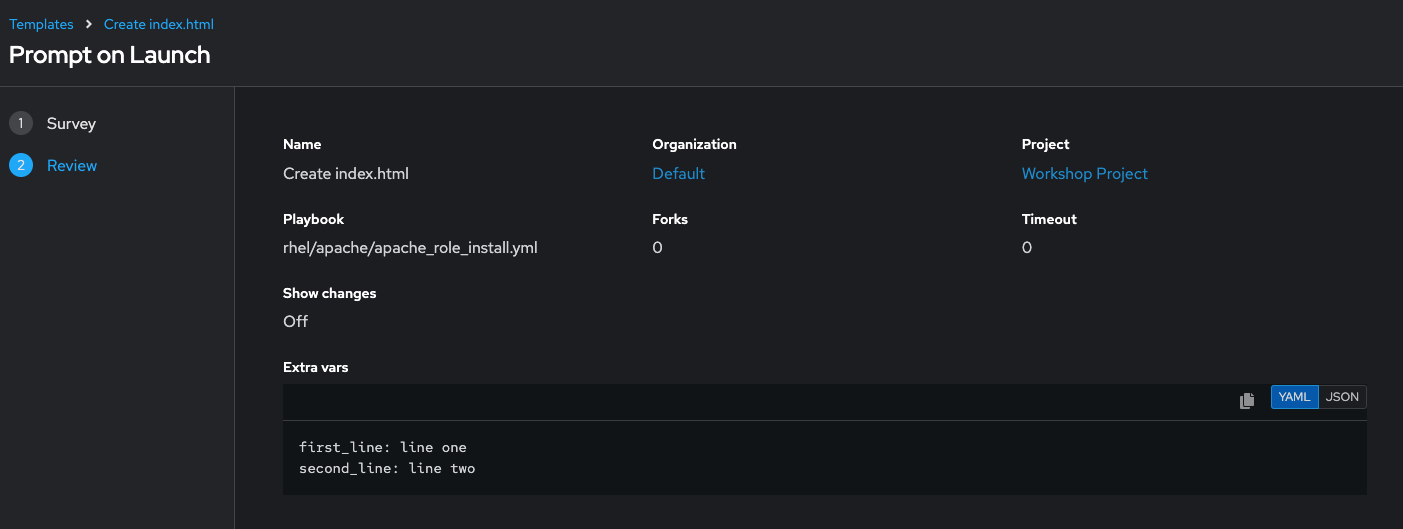The image size is (1403, 529).
Task: Open the Default organization link
Action: (x=678, y=174)
